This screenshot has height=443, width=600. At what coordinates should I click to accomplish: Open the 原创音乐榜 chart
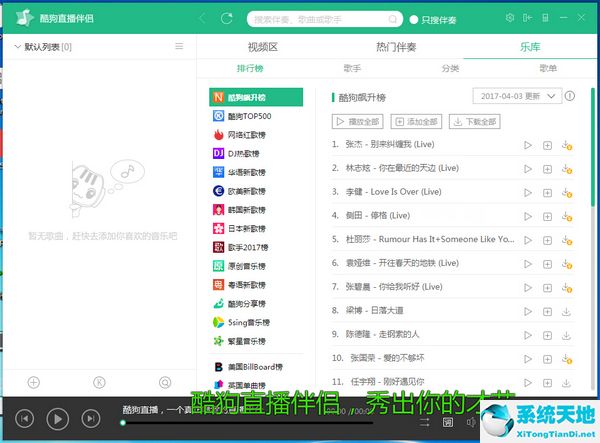[x=256, y=266]
